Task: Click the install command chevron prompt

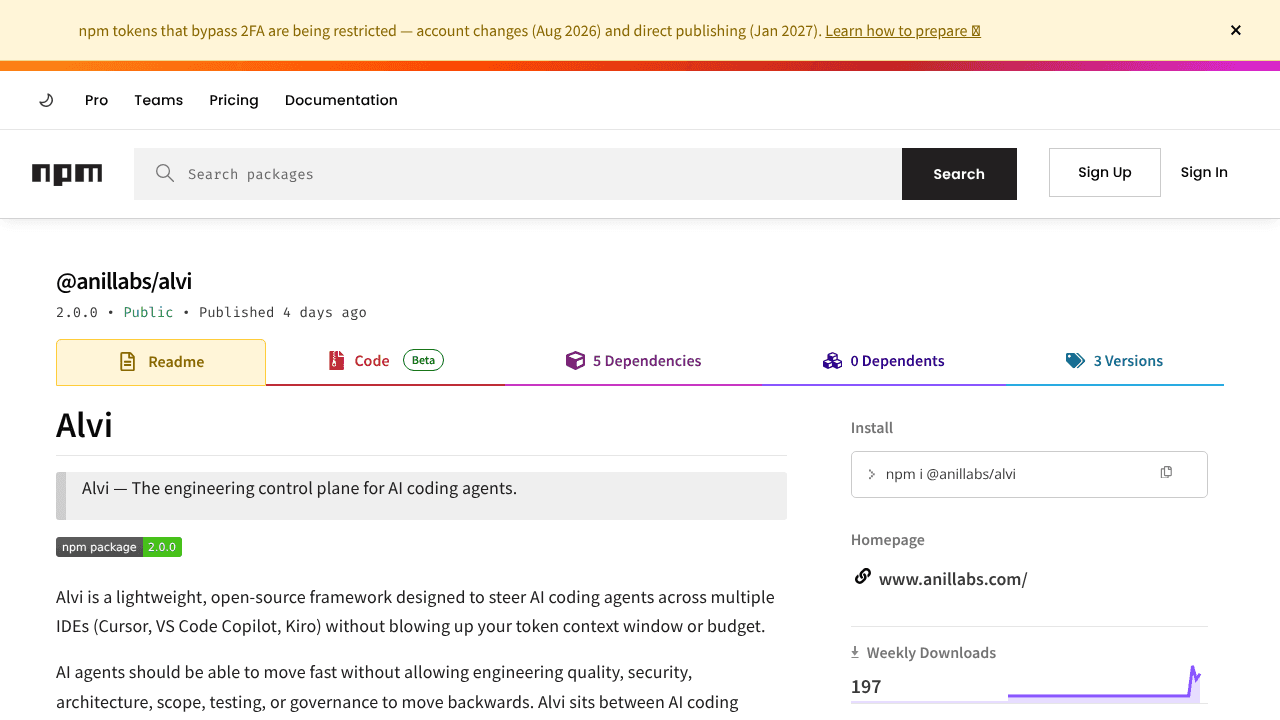Action: (872, 474)
